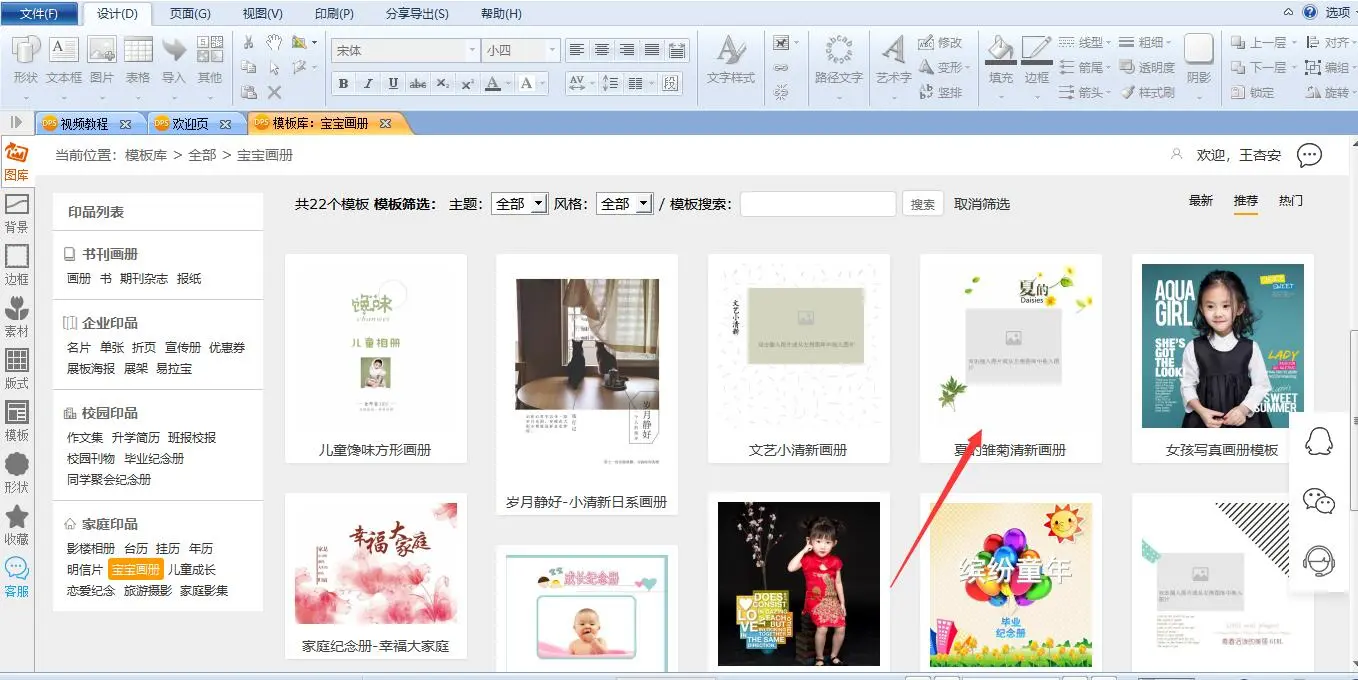1358x680 pixels.
Task: Open the 宋体 font name dropdown
Action: click(x=472, y=50)
